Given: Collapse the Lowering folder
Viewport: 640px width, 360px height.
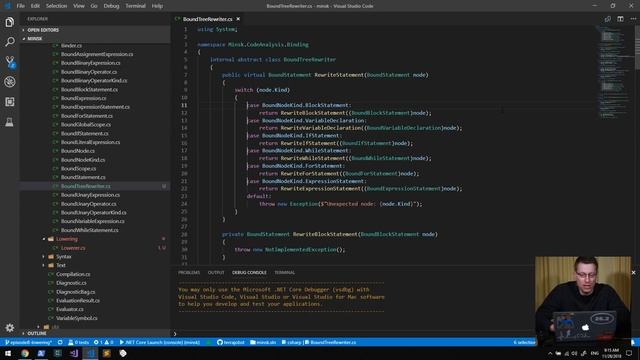Looking at the screenshot, I should pos(67,239).
